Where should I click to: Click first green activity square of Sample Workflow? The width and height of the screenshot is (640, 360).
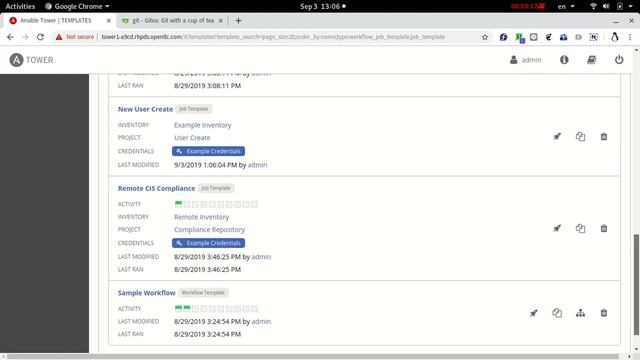178,308
